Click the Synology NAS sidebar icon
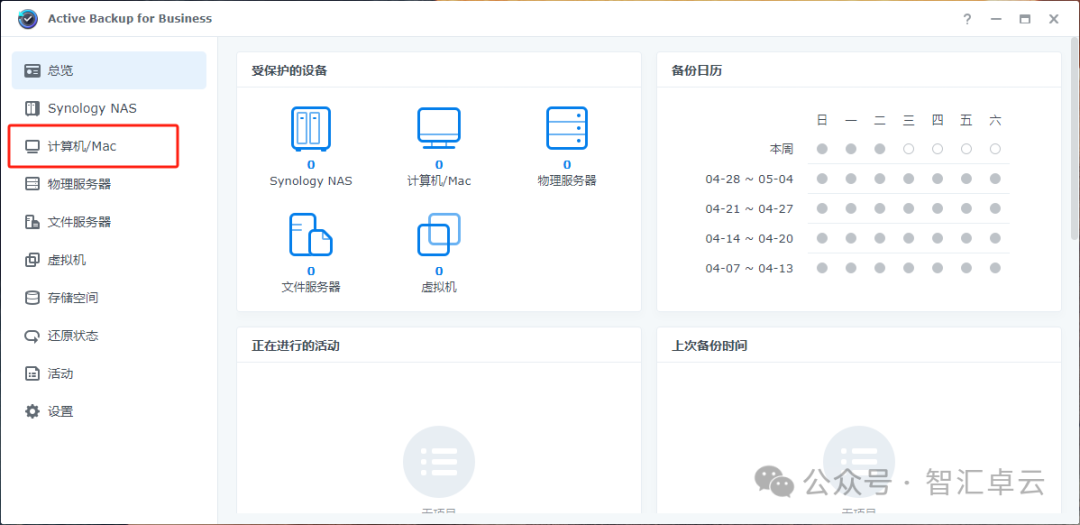The width and height of the screenshot is (1080, 525). point(32,108)
